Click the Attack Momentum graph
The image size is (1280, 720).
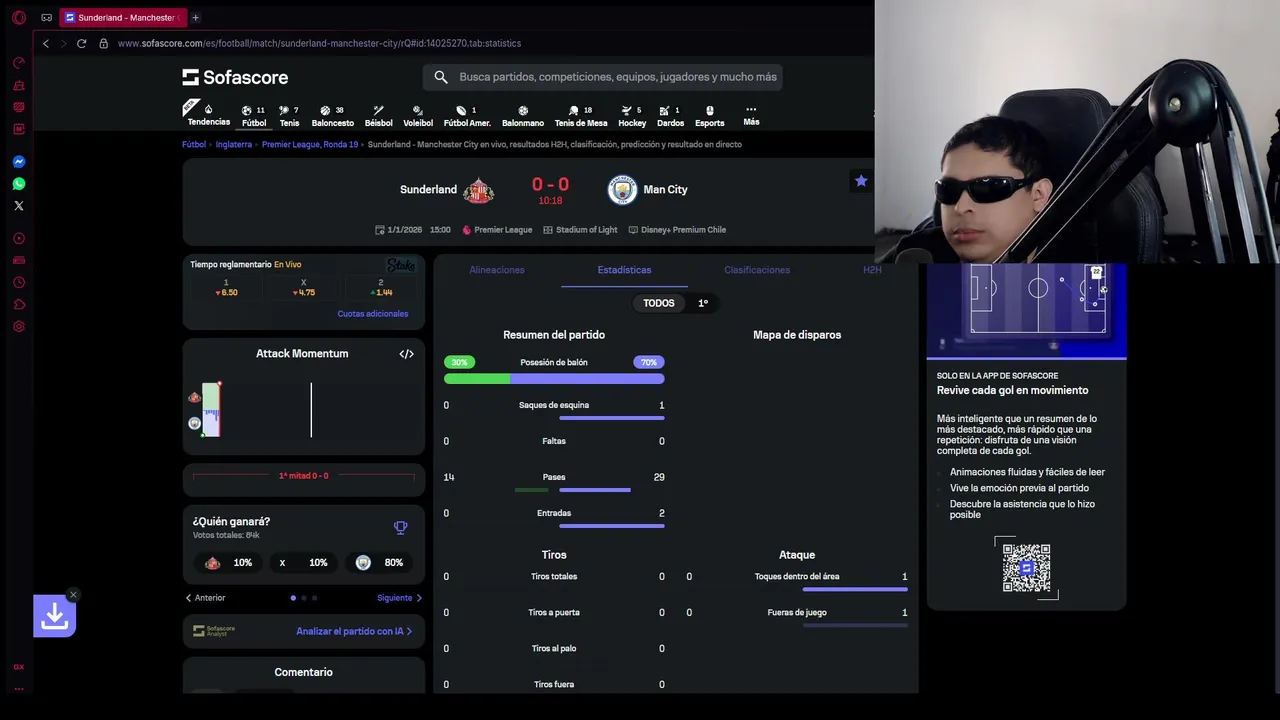point(303,409)
